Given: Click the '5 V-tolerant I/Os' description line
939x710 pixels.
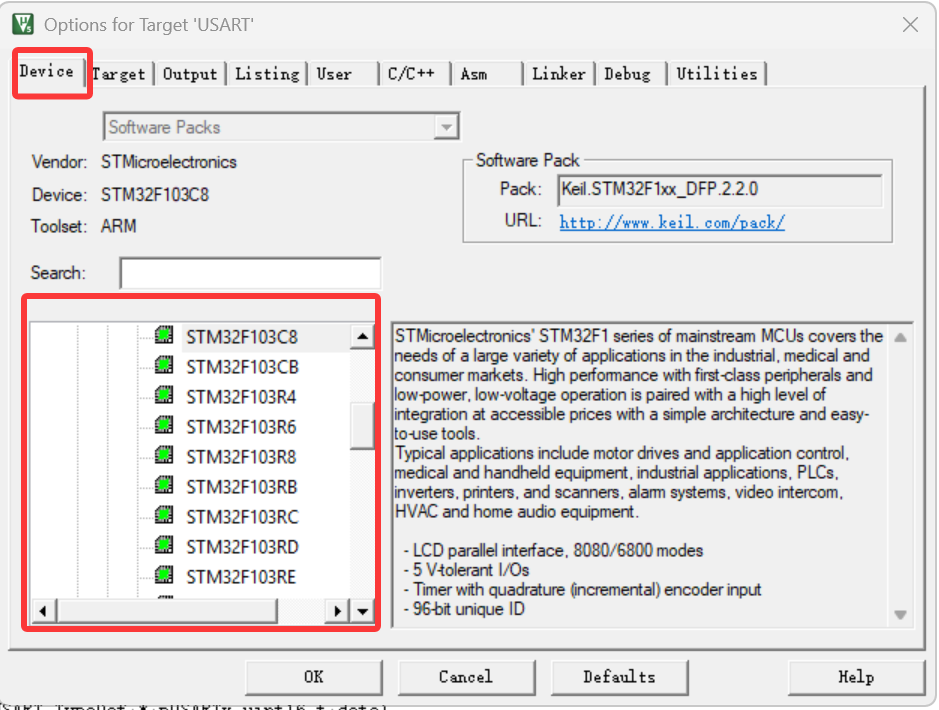Looking at the screenshot, I should click(x=467, y=570).
